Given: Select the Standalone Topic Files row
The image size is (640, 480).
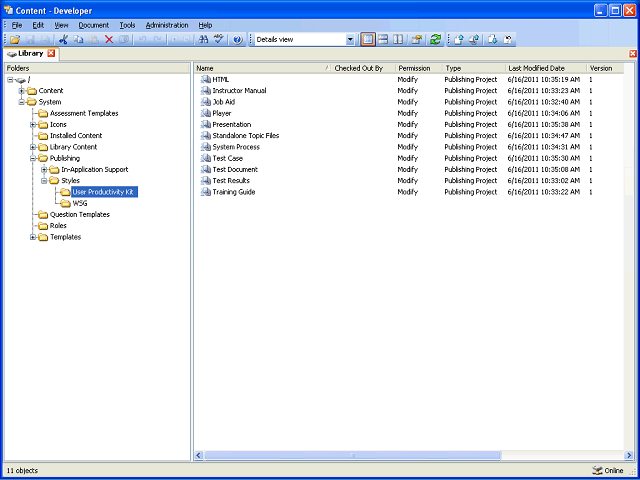Looking at the screenshot, I should tap(409, 136).
